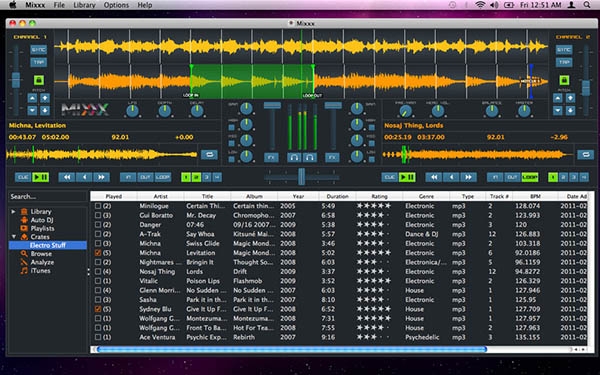Click Channel 1 large pitch down arrow
Viewport: 600px width, 375px height.
[45, 111]
